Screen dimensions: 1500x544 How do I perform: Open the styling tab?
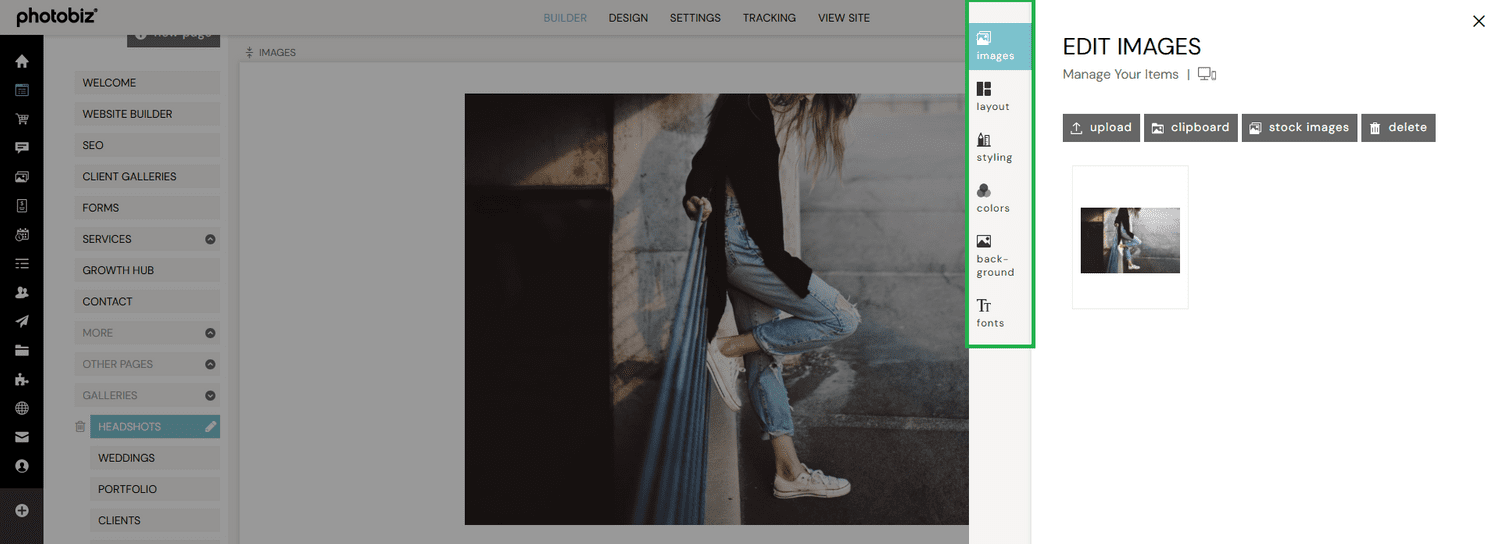(994, 148)
